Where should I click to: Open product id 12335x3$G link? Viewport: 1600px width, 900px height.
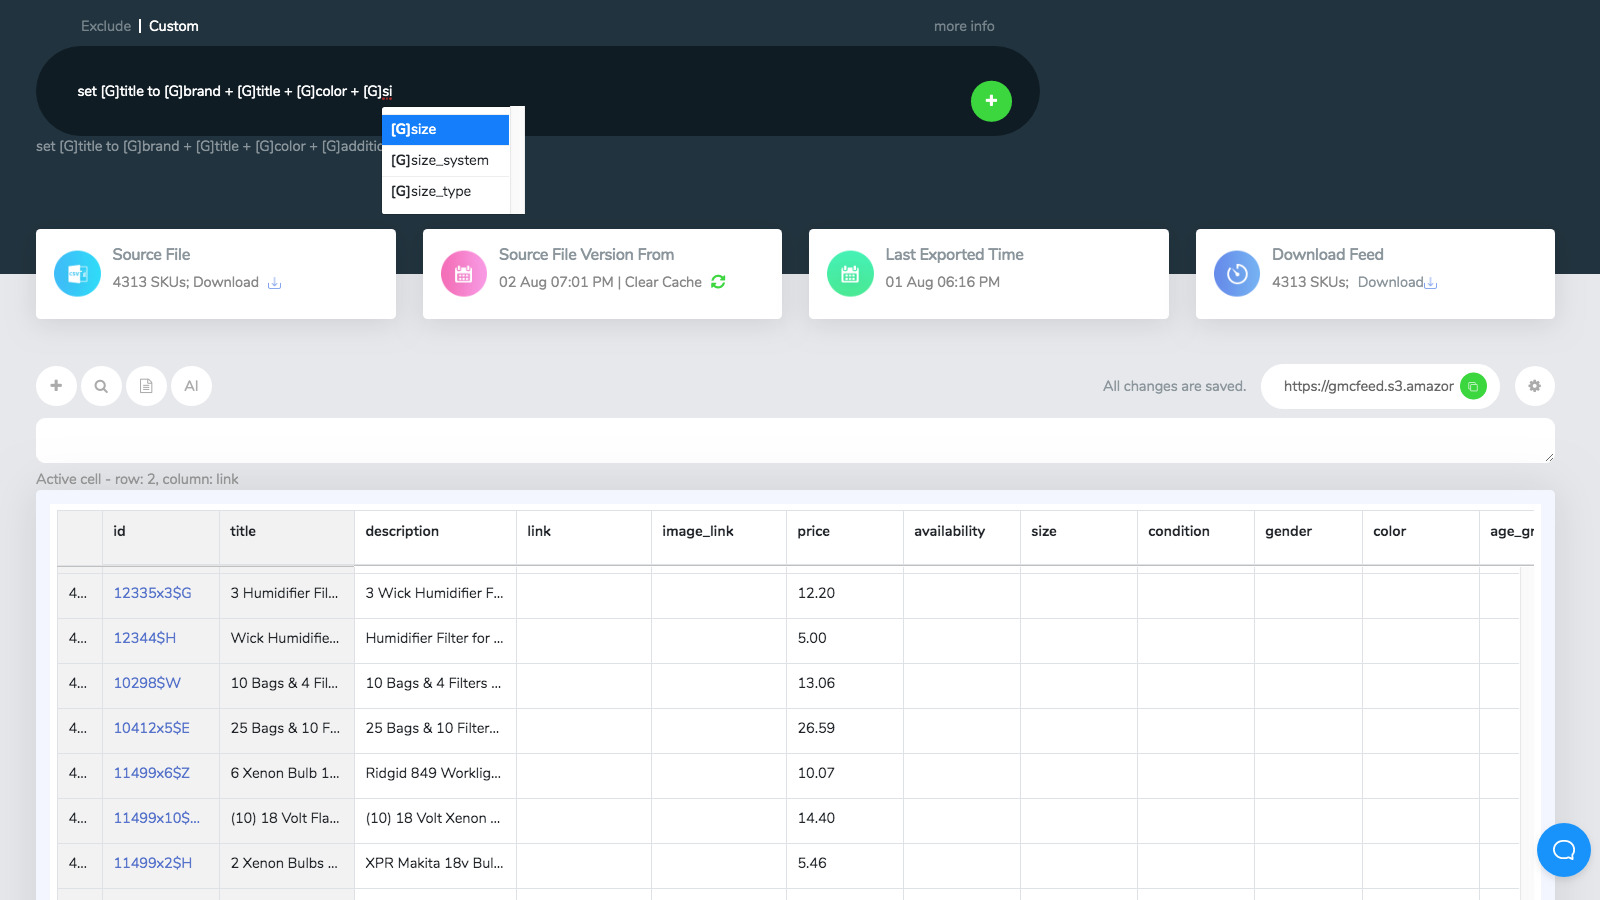152,593
